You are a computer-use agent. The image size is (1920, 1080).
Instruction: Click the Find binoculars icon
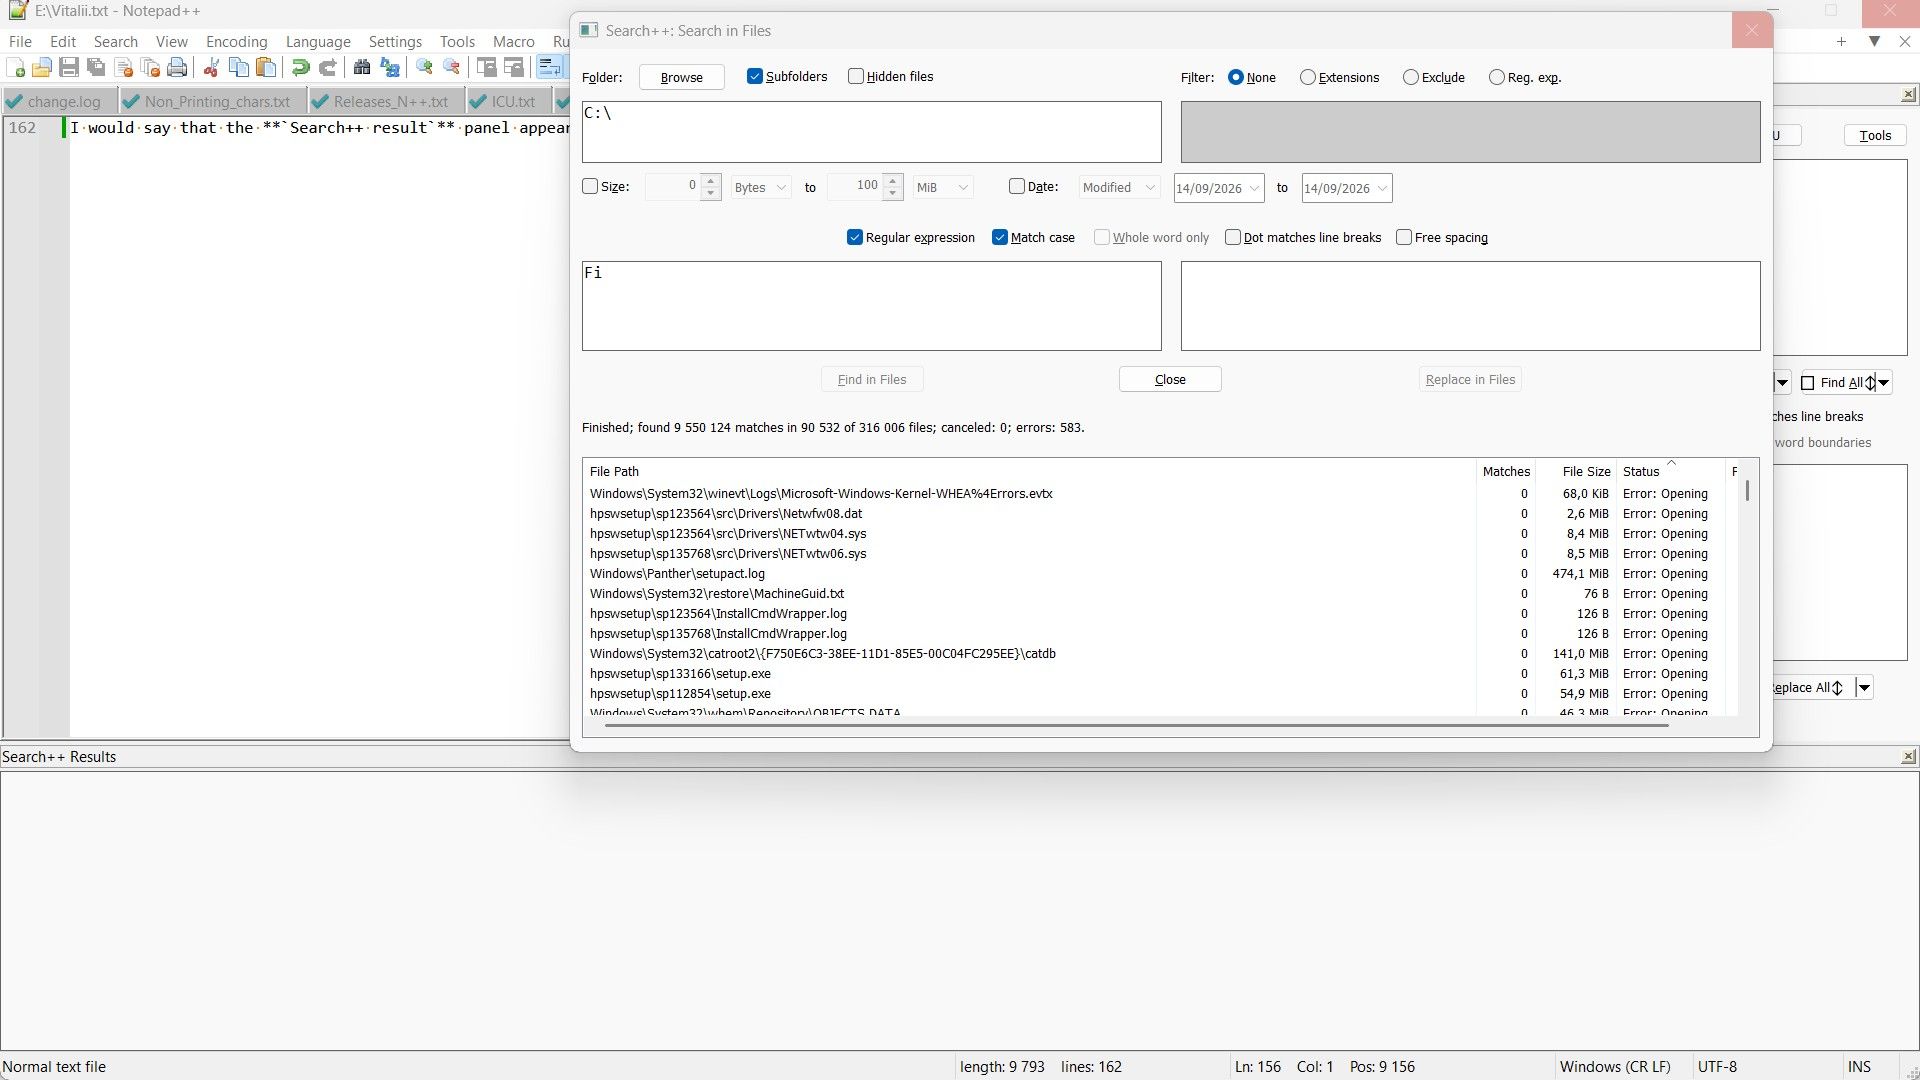pos(362,68)
